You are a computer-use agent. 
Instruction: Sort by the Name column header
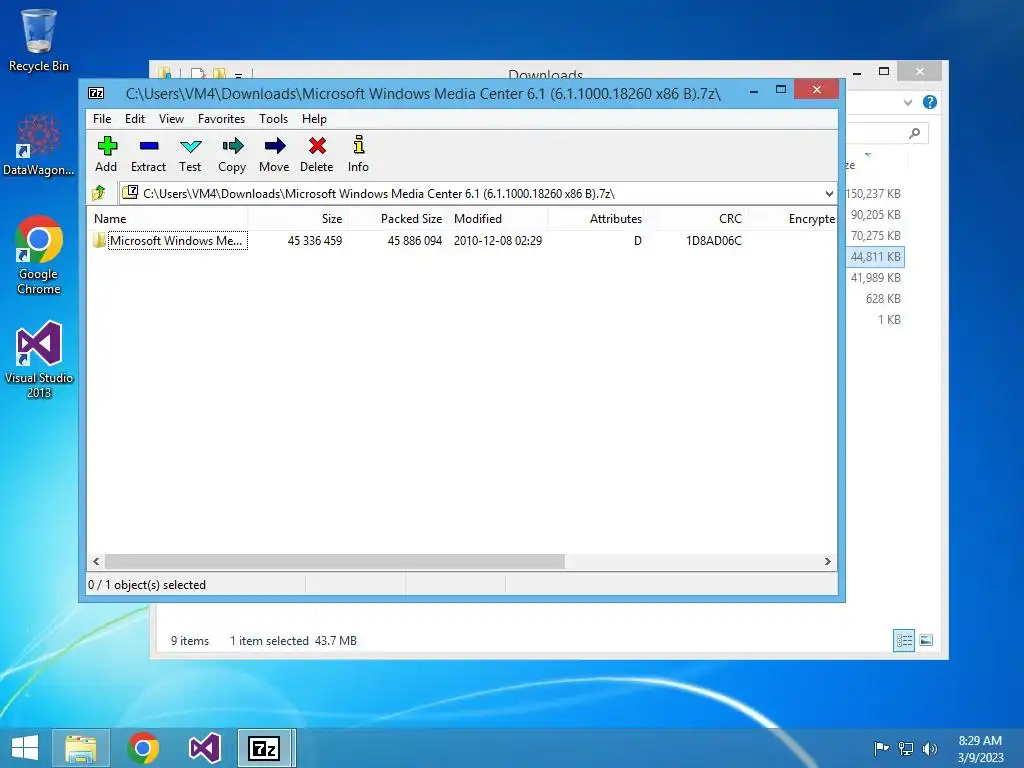click(x=167, y=219)
